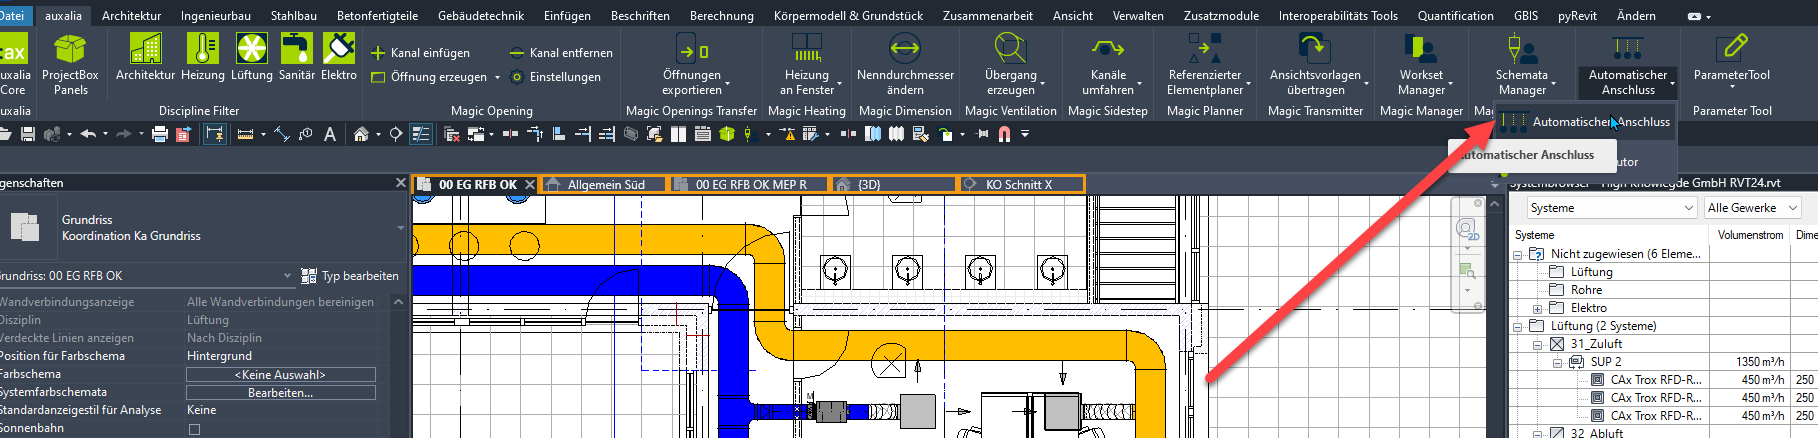1818x438 pixels.
Task: Click Bearbeiten button for Systemfarbschemata
Action: pyautogui.click(x=280, y=393)
